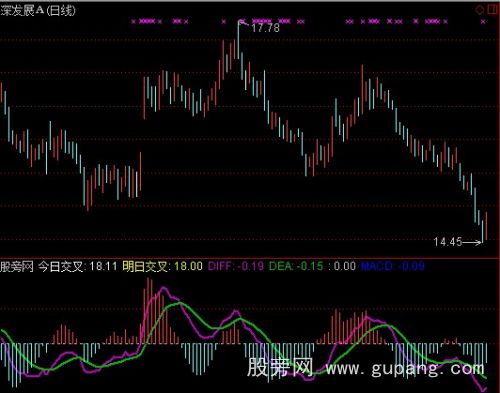Click the 18.00 tomorrow-cross value
The height and width of the screenshot is (393, 500).
(x=188, y=266)
